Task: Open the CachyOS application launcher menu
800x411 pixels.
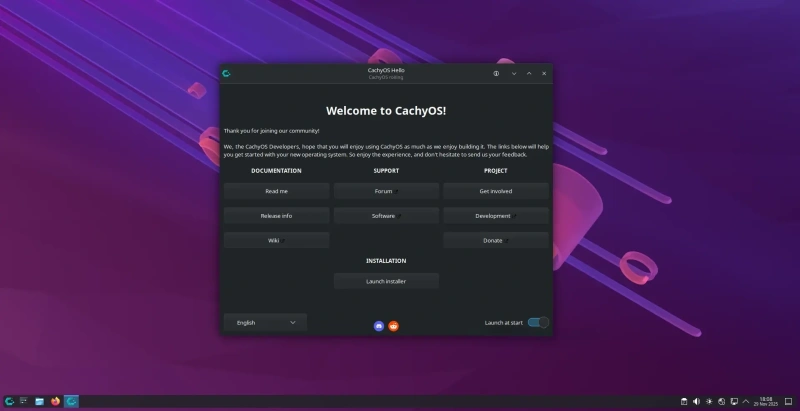Action: click(x=9, y=401)
